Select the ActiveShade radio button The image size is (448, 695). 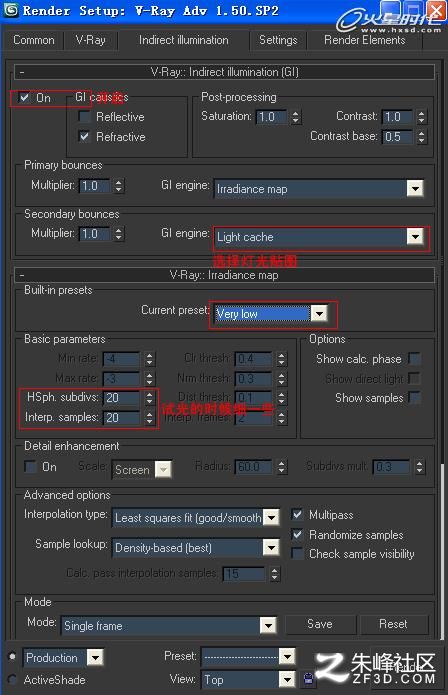[13, 679]
